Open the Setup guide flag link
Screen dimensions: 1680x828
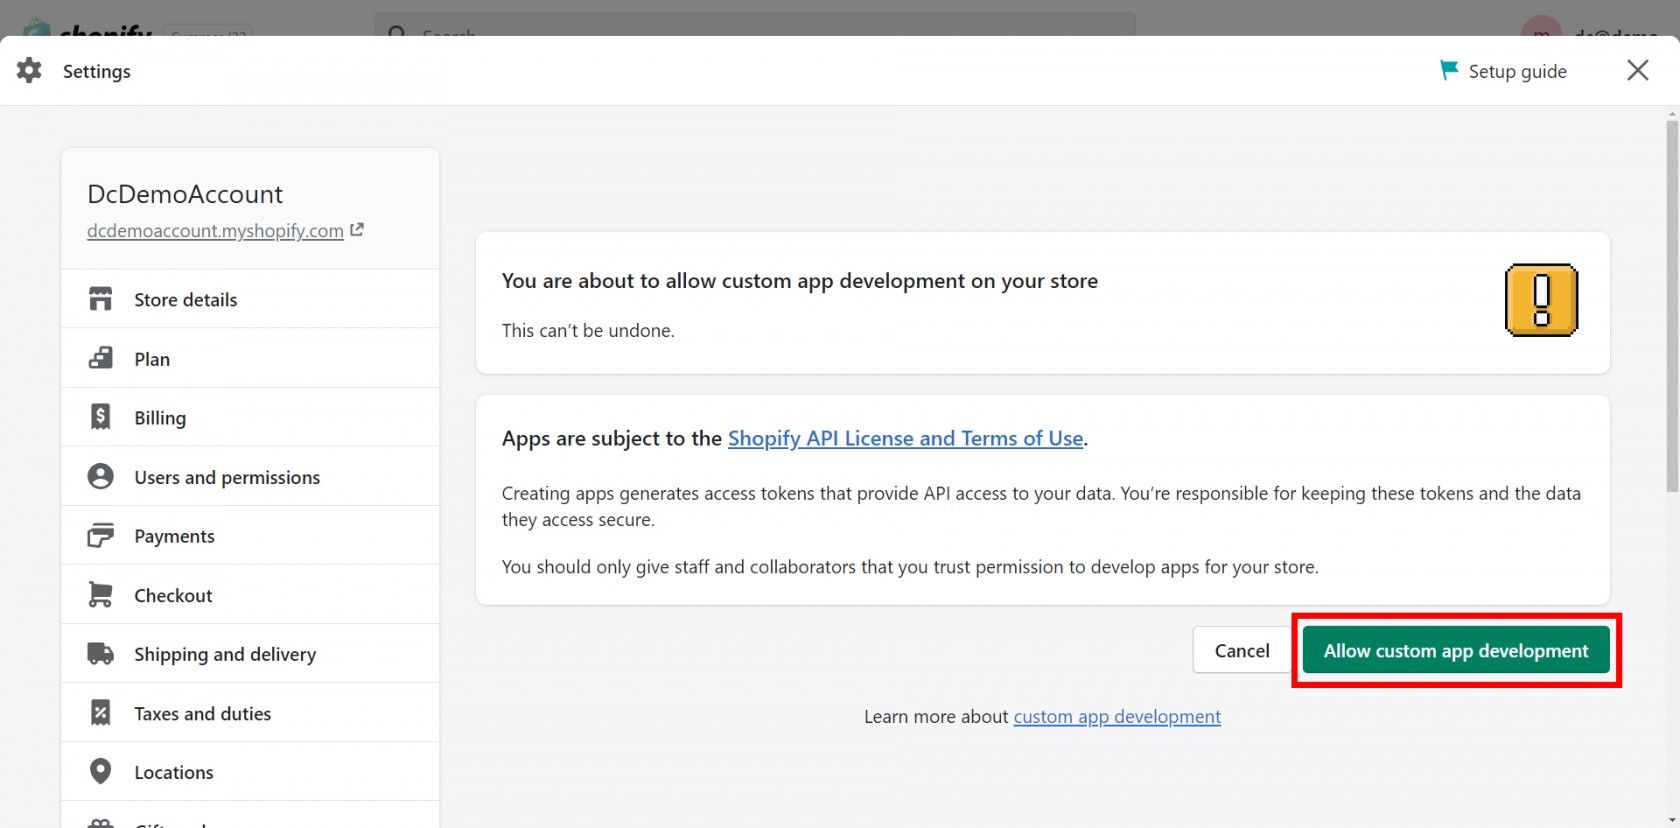(1503, 71)
